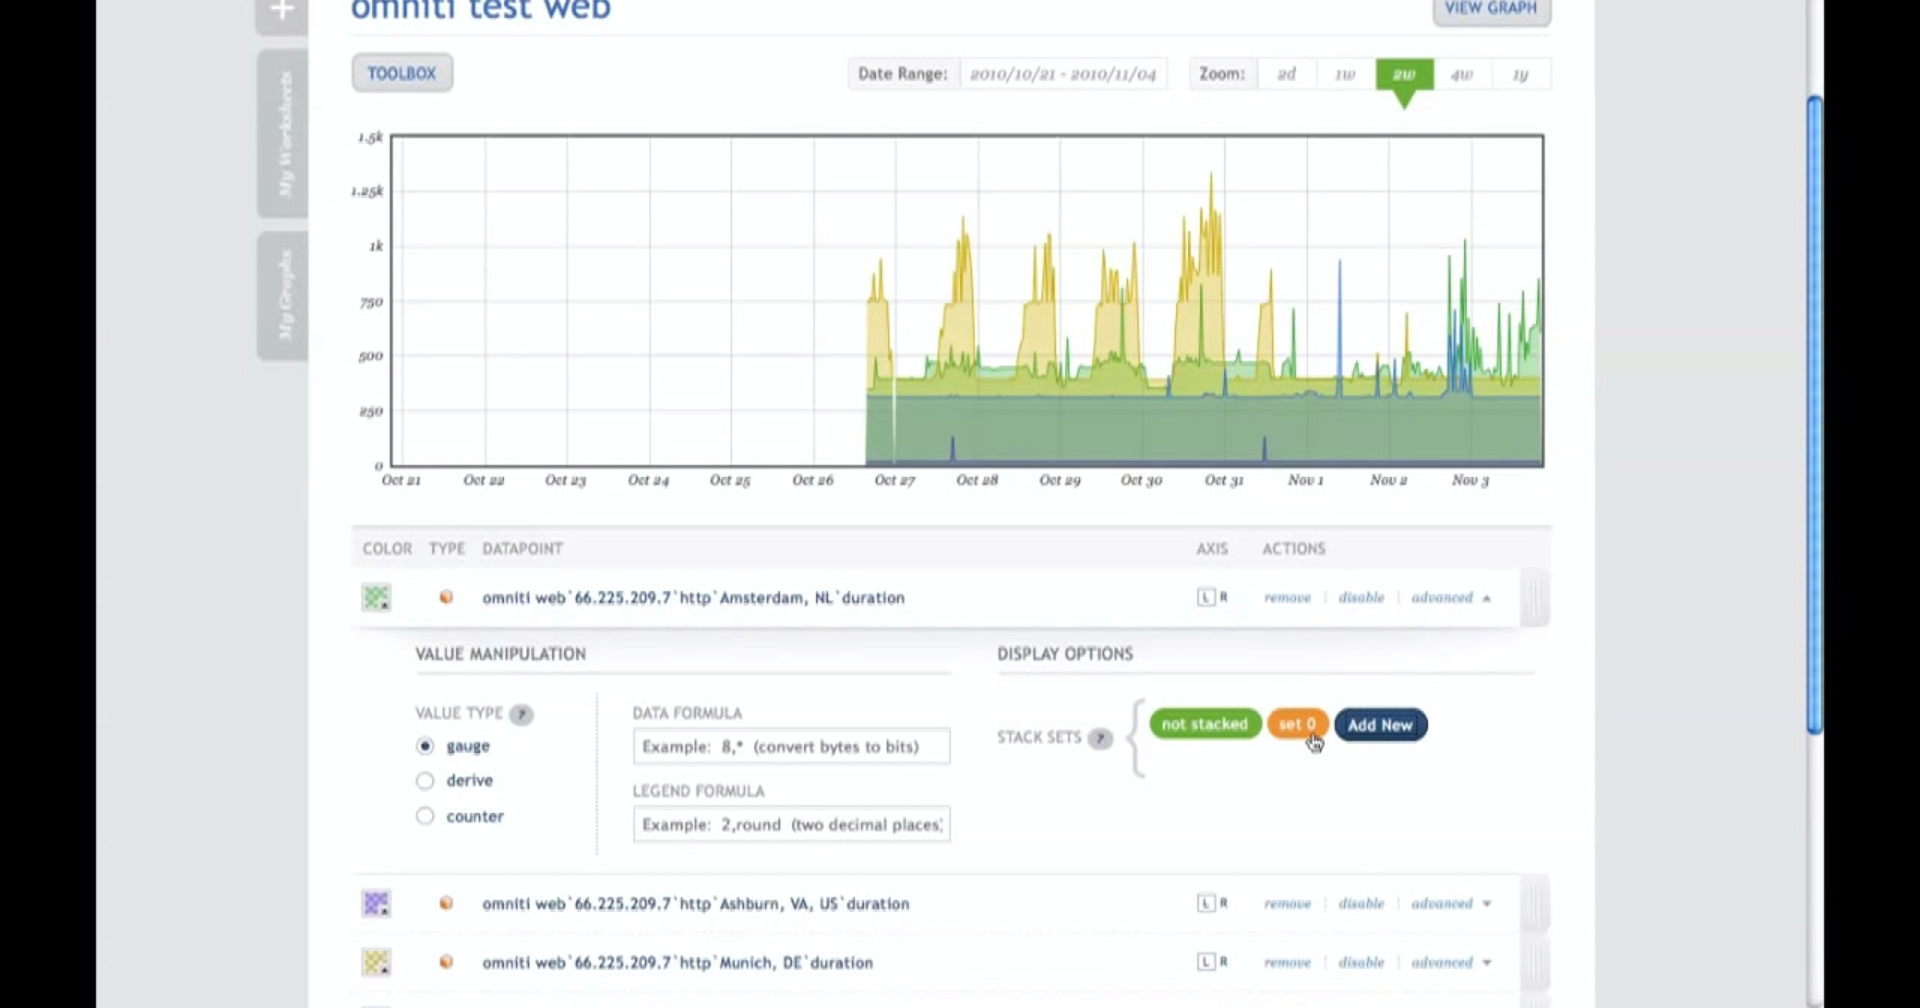Focus the Data Formula input
1920x1008 pixels.
(791, 746)
